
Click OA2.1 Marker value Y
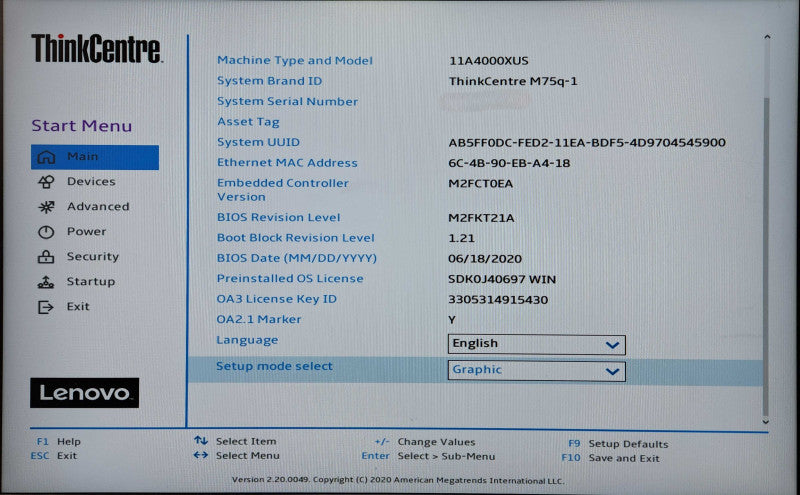452,320
